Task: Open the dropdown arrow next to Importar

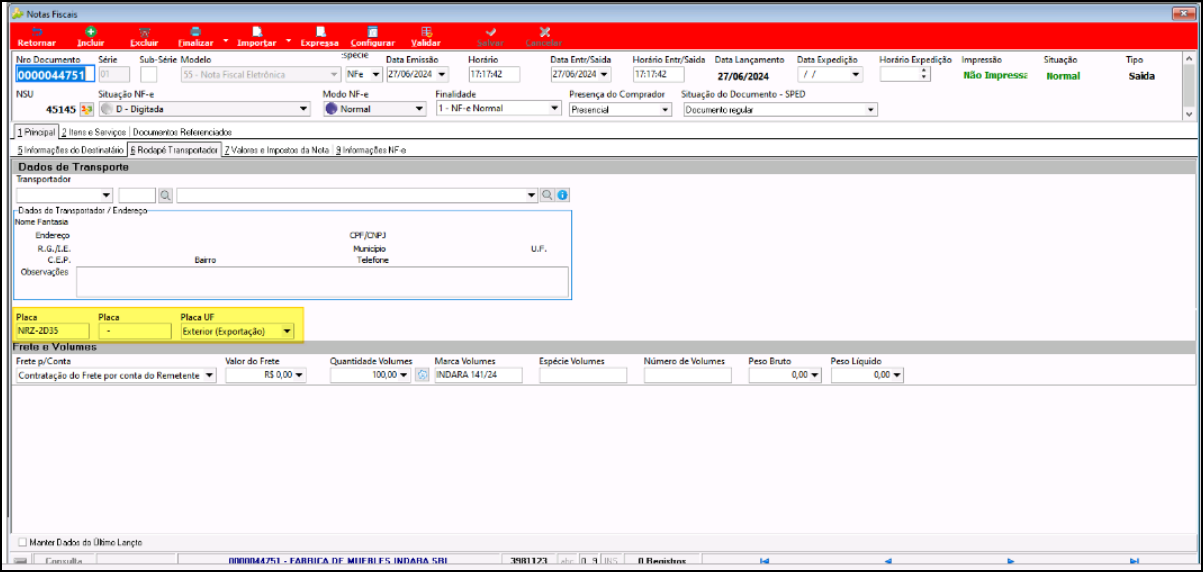Action: 288,42
